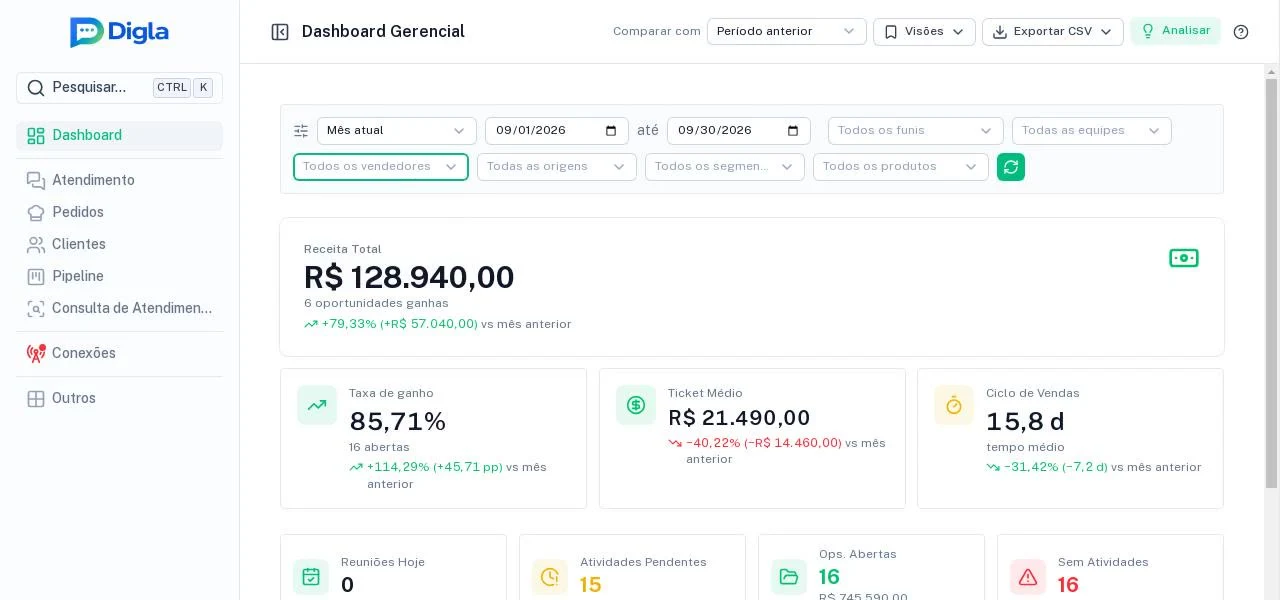Click the Atividades Pendentes clock icon
Viewport: 1280px width, 600px height.
(x=550, y=577)
